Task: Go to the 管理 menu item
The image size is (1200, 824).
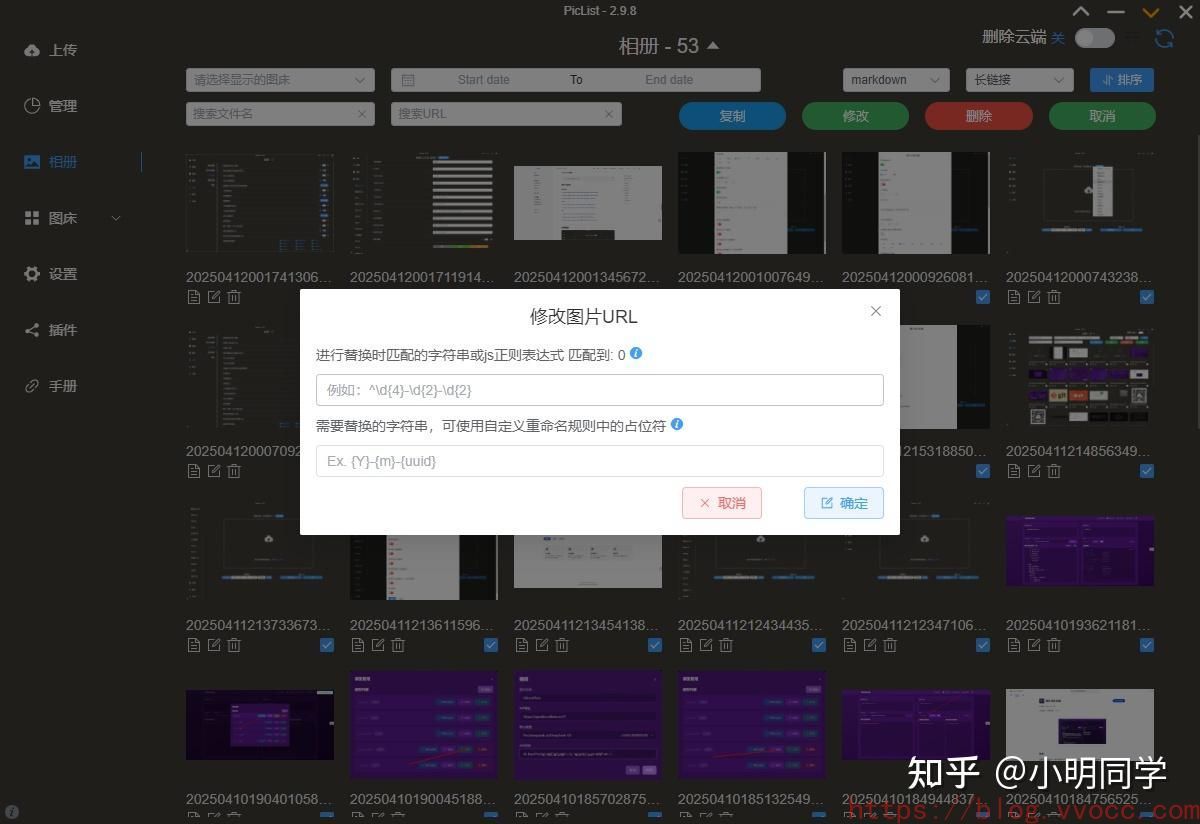Action: click(62, 106)
